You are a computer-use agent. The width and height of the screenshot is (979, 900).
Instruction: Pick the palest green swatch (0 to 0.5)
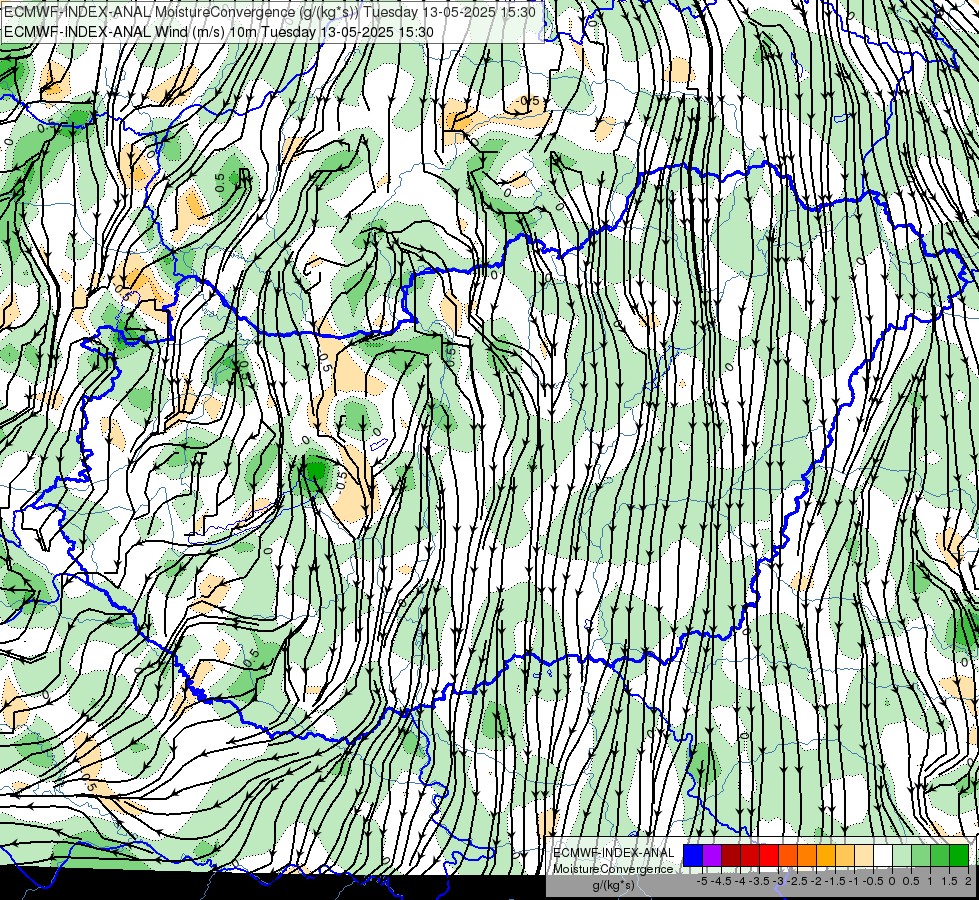tap(902, 855)
